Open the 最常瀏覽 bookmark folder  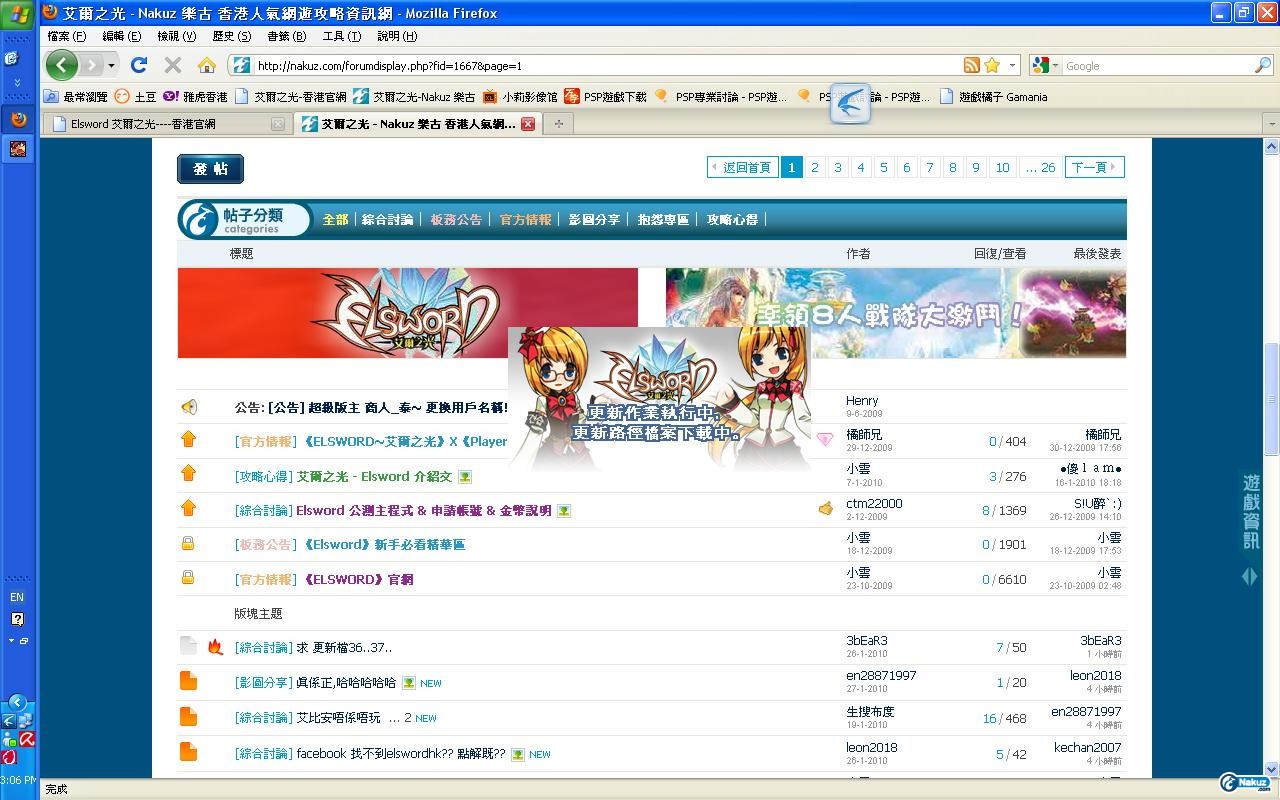tap(76, 97)
